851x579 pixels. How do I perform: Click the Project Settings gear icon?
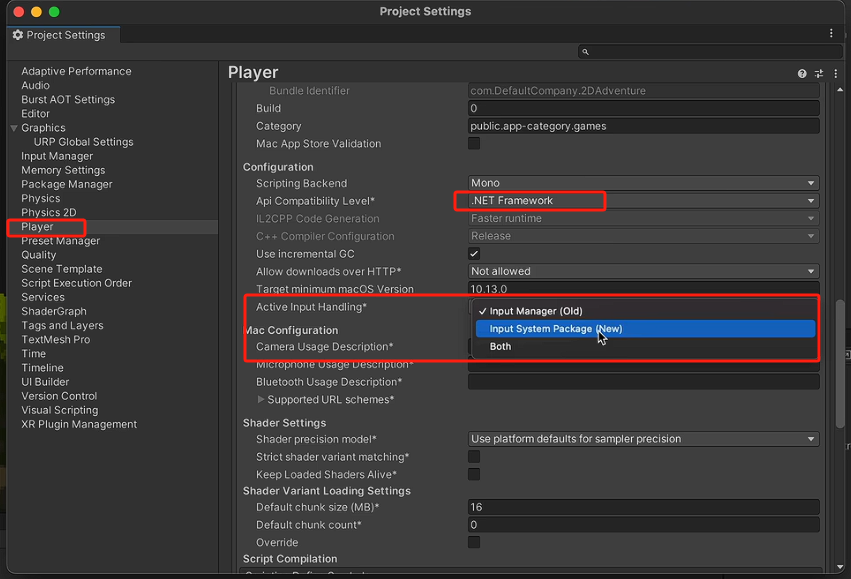[x=18, y=35]
